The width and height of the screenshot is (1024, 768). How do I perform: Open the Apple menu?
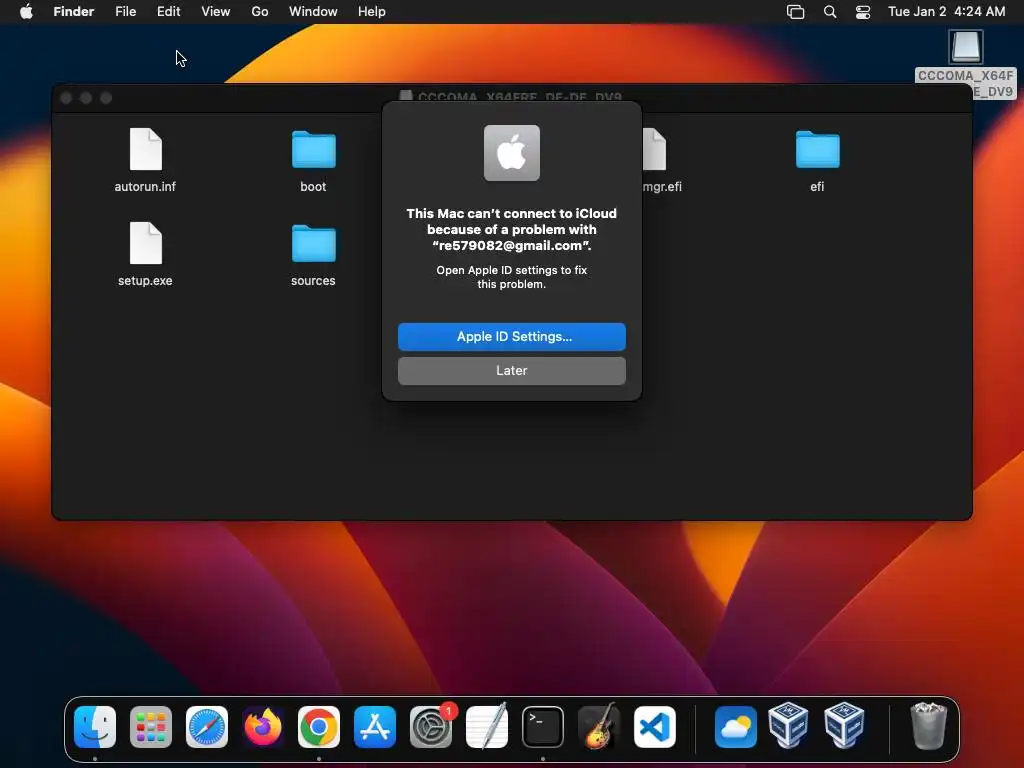[26, 12]
